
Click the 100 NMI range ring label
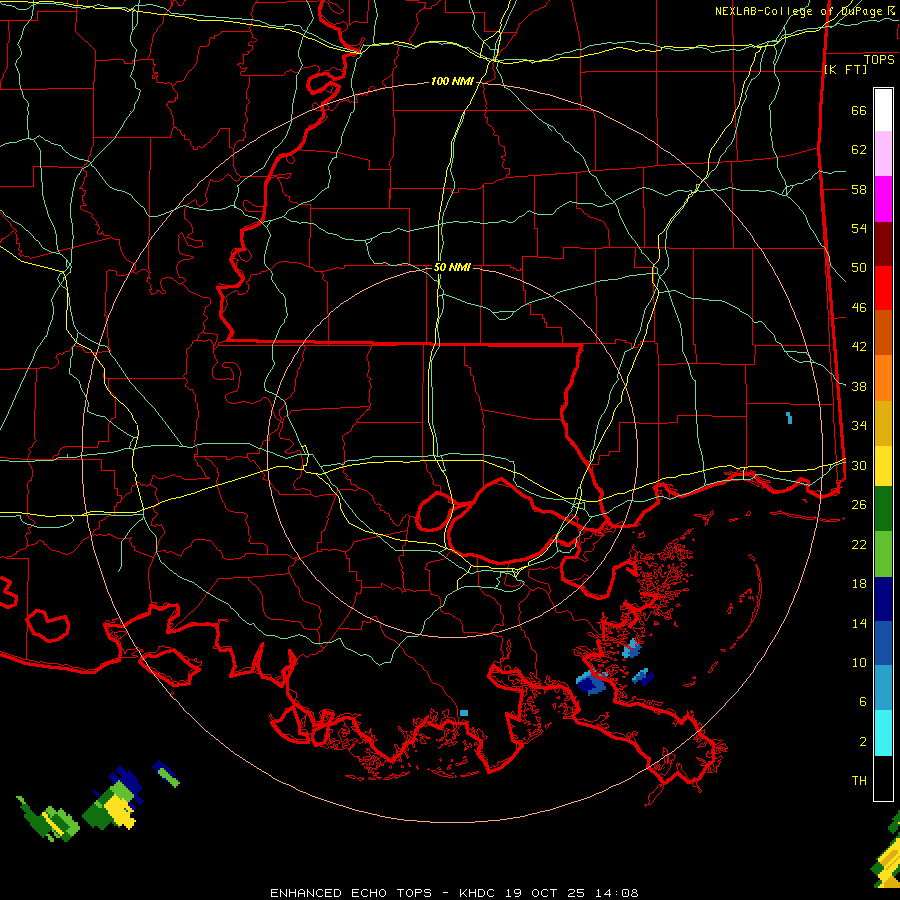tap(452, 82)
